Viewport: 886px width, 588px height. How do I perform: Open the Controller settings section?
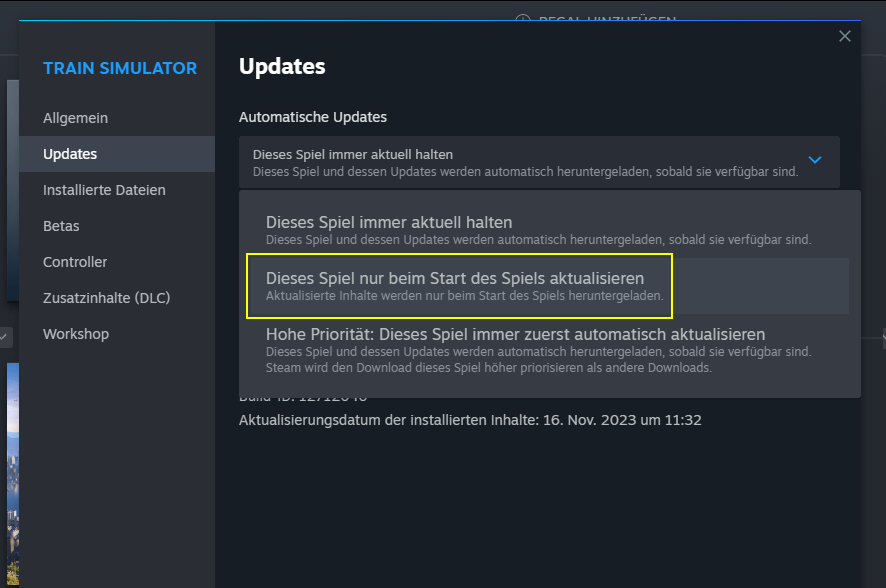click(117, 262)
